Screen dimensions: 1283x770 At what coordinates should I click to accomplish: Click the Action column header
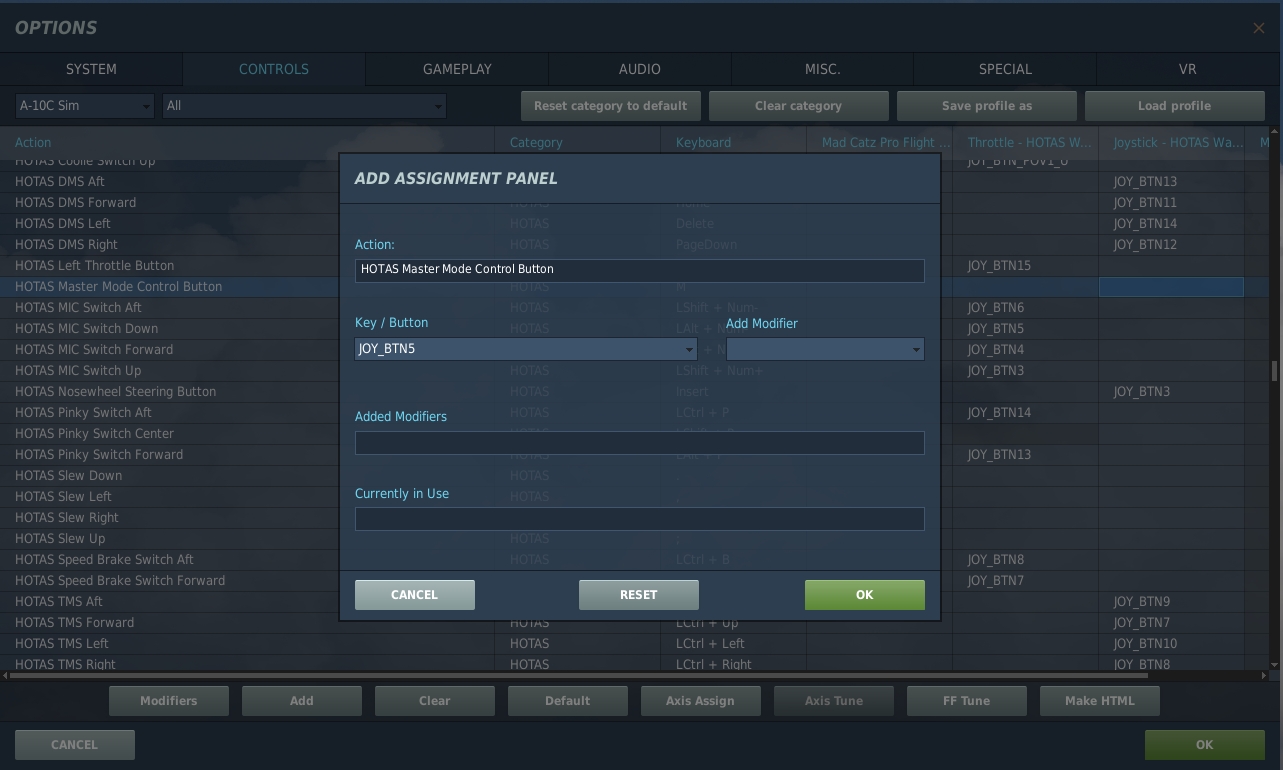247,142
